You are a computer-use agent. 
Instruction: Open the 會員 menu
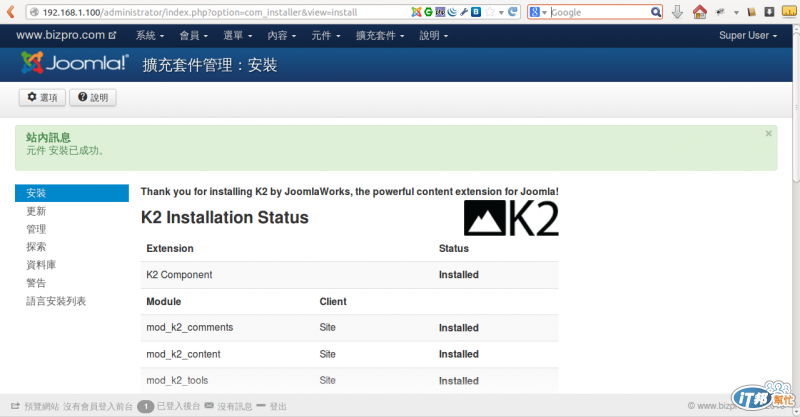[193, 35]
